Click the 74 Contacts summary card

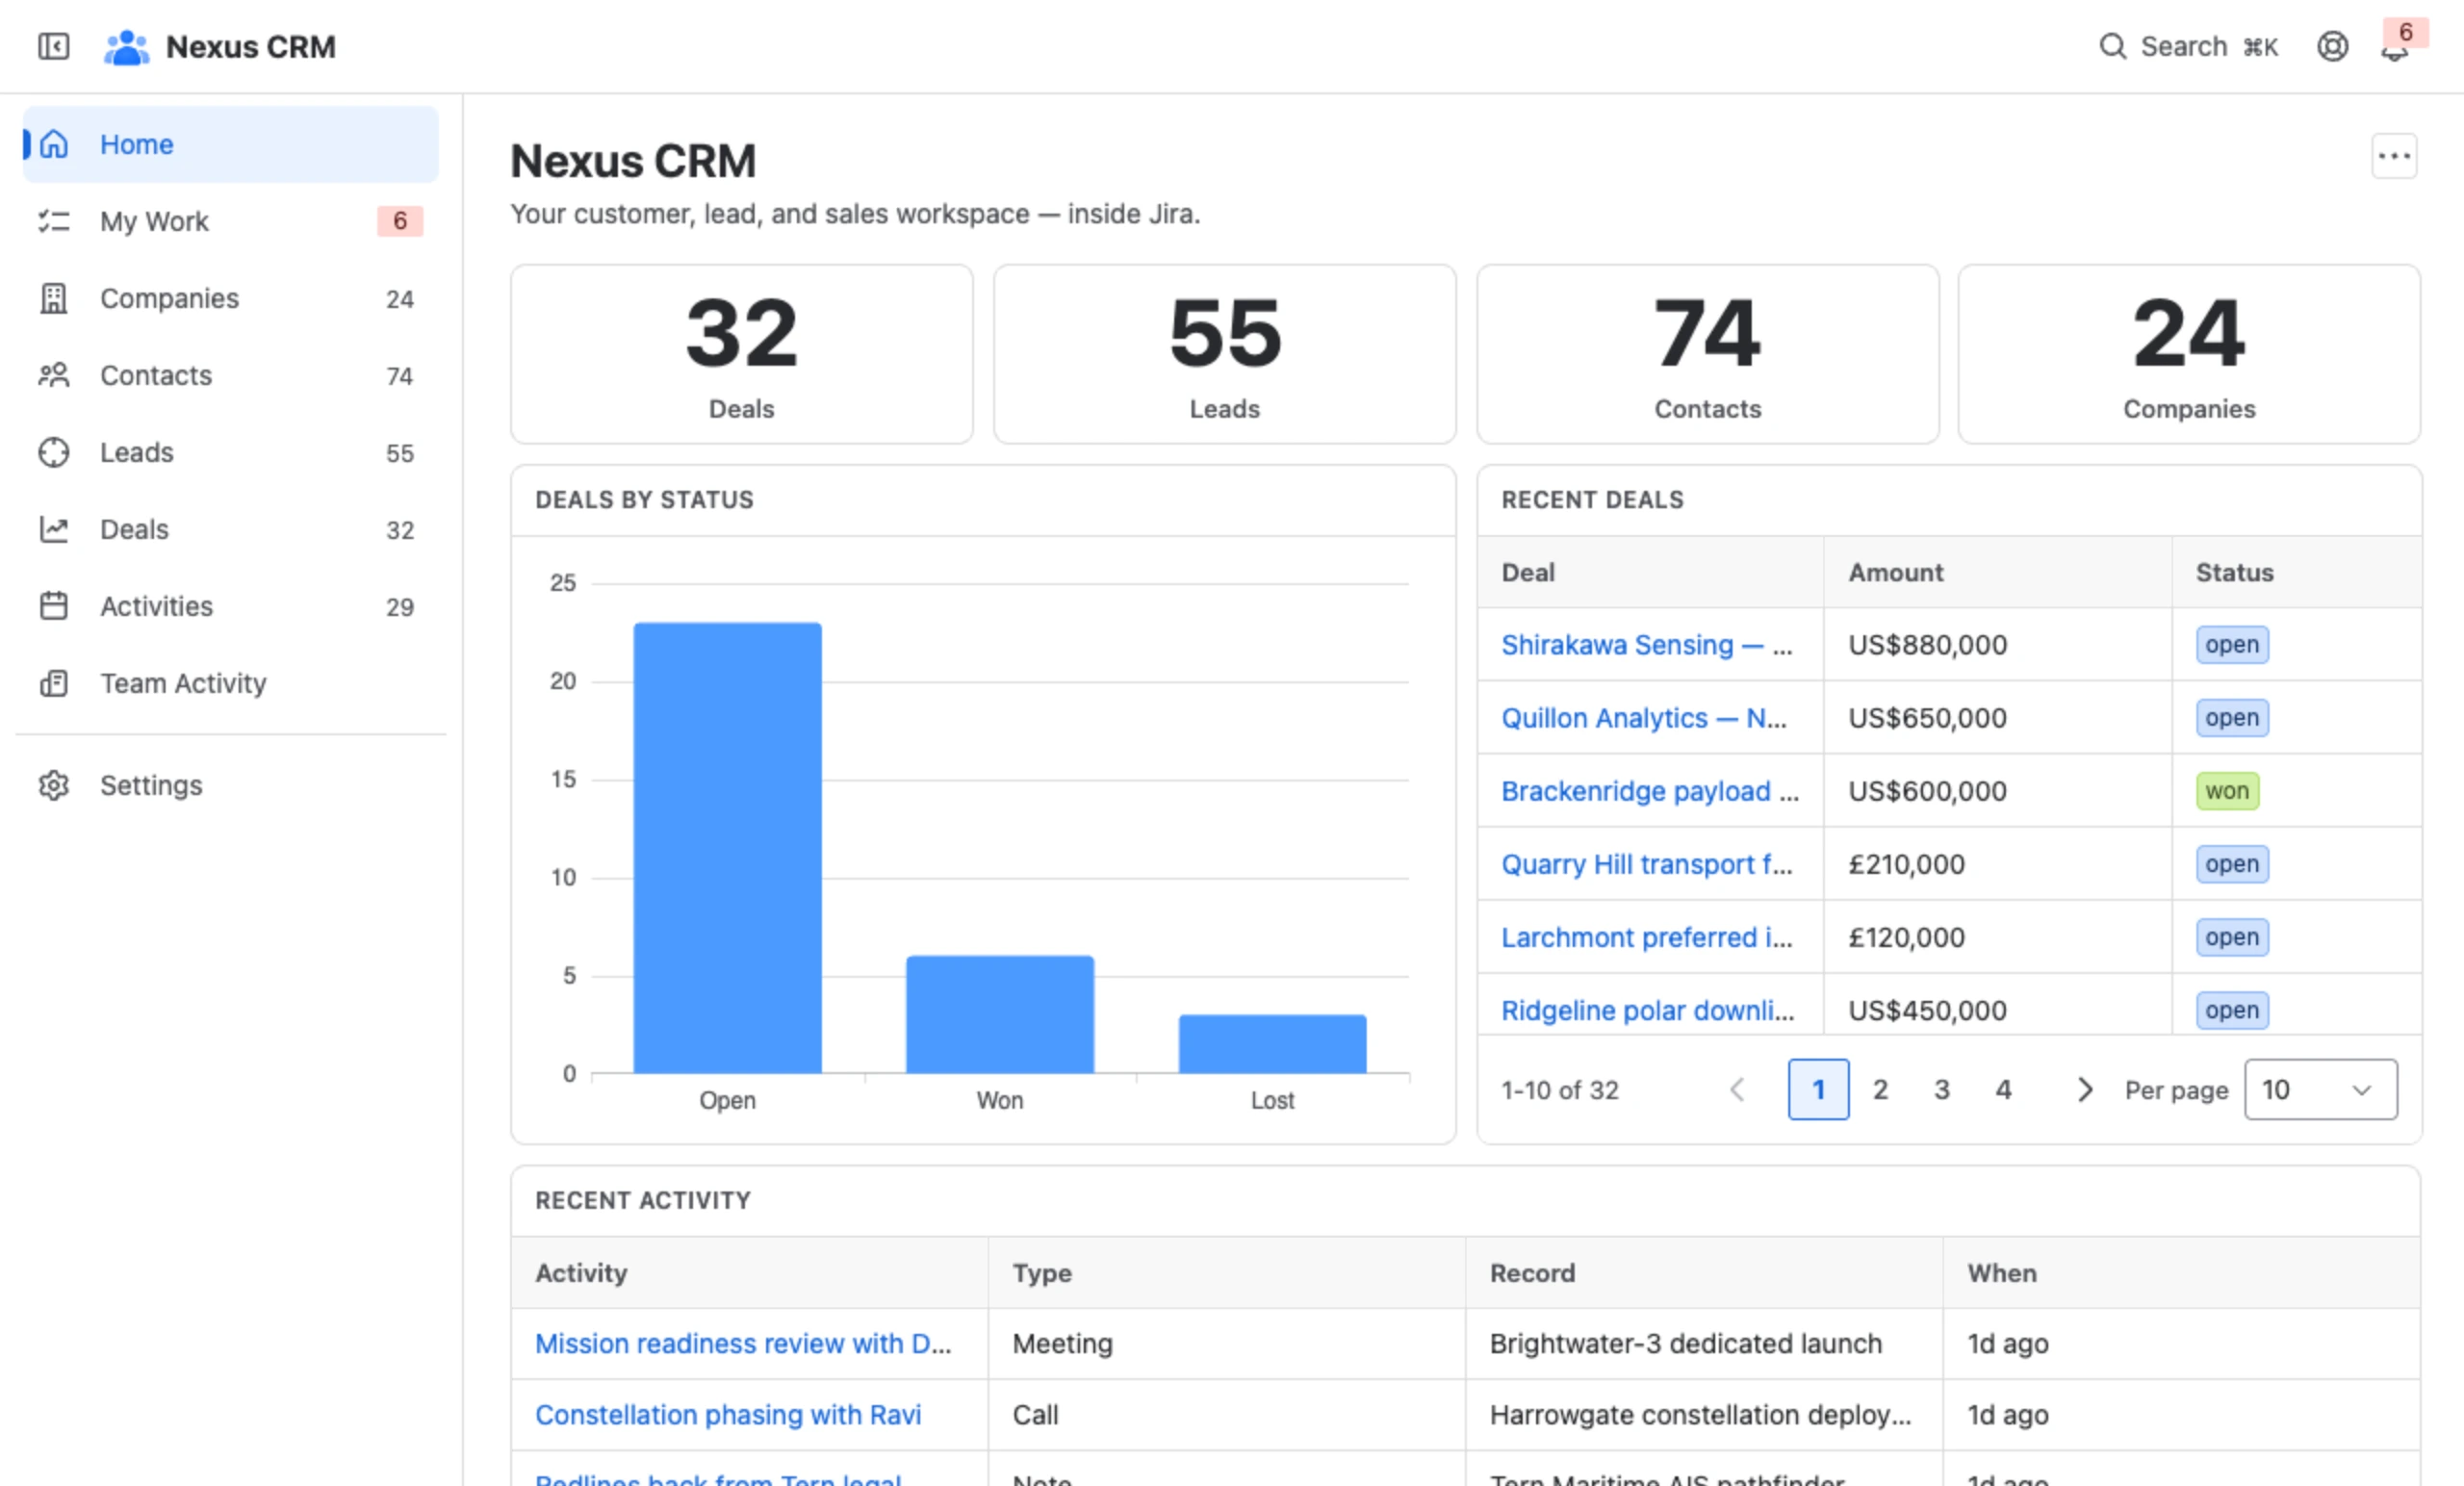click(x=1708, y=354)
